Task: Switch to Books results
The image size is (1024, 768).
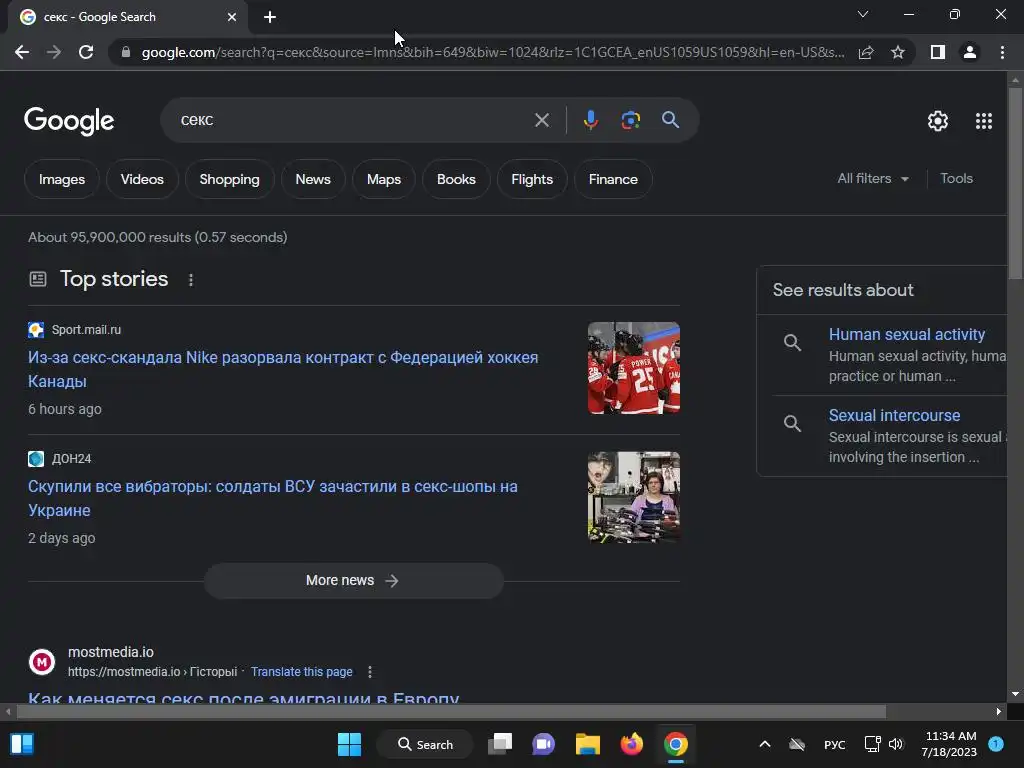Action: coord(456,179)
